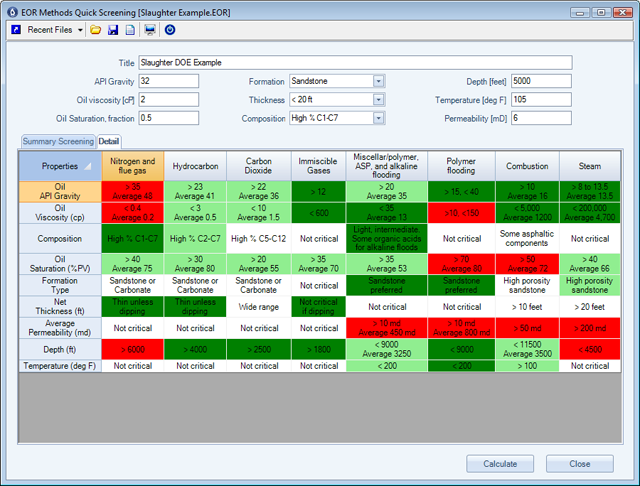Click the Recent Files shortcut icon
The image size is (640, 486).
pos(16,30)
